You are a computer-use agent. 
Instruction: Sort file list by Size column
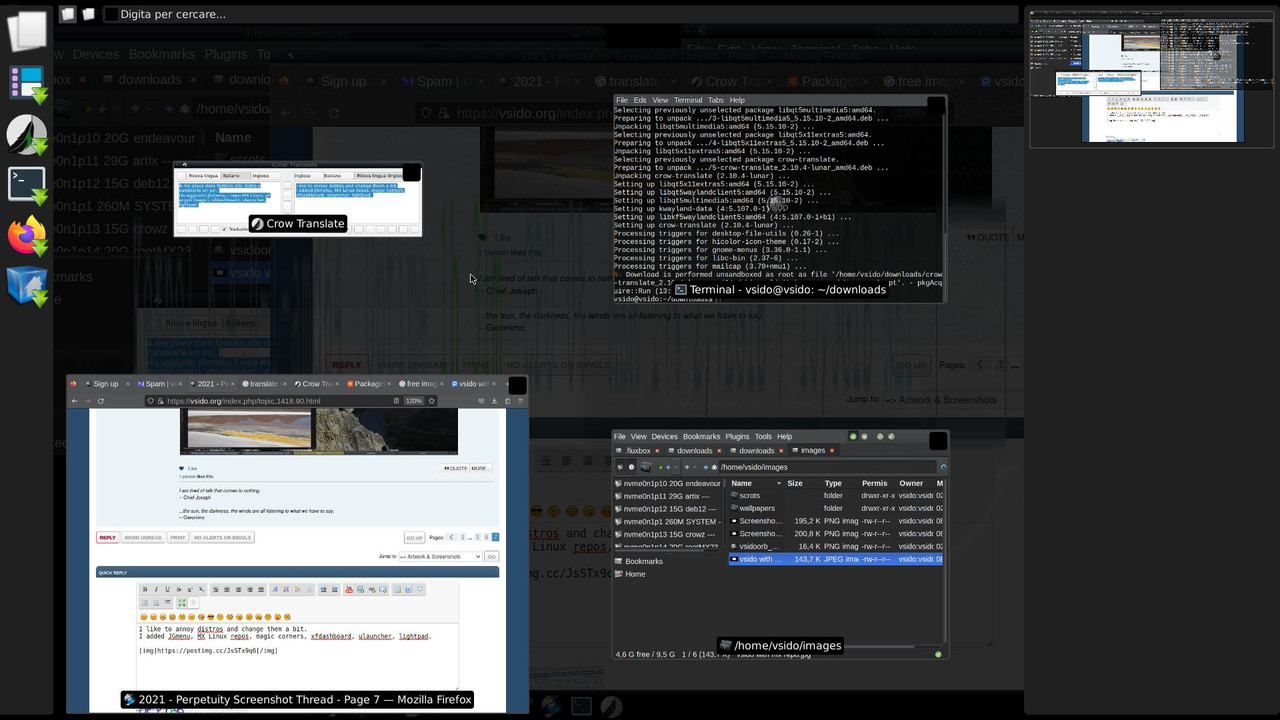794,483
